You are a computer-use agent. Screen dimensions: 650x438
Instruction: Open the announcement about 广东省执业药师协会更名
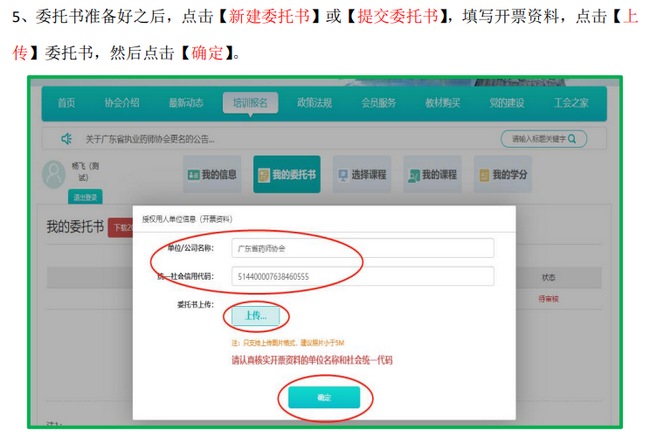165,139
